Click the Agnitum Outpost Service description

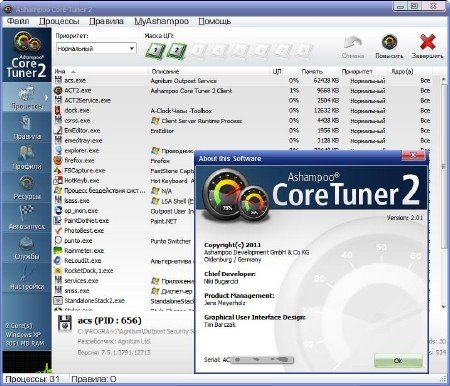[x=184, y=81]
